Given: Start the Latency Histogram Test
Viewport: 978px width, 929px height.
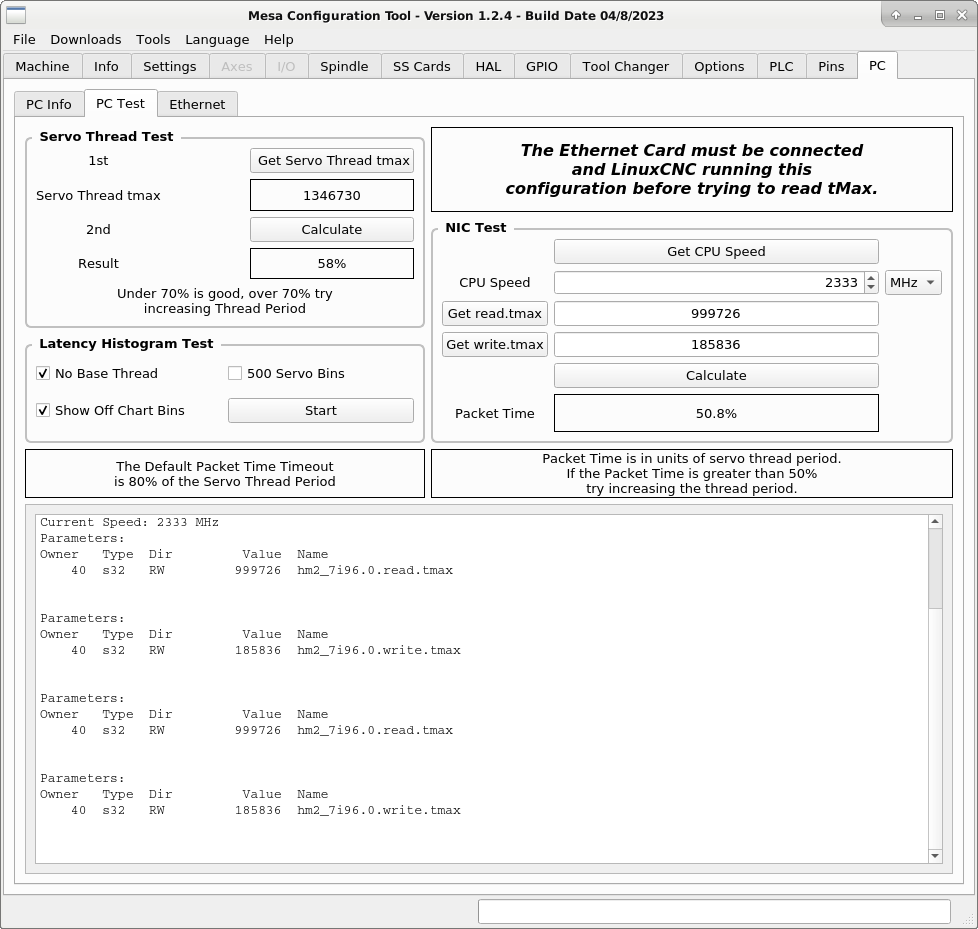Looking at the screenshot, I should tap(321, 411).
